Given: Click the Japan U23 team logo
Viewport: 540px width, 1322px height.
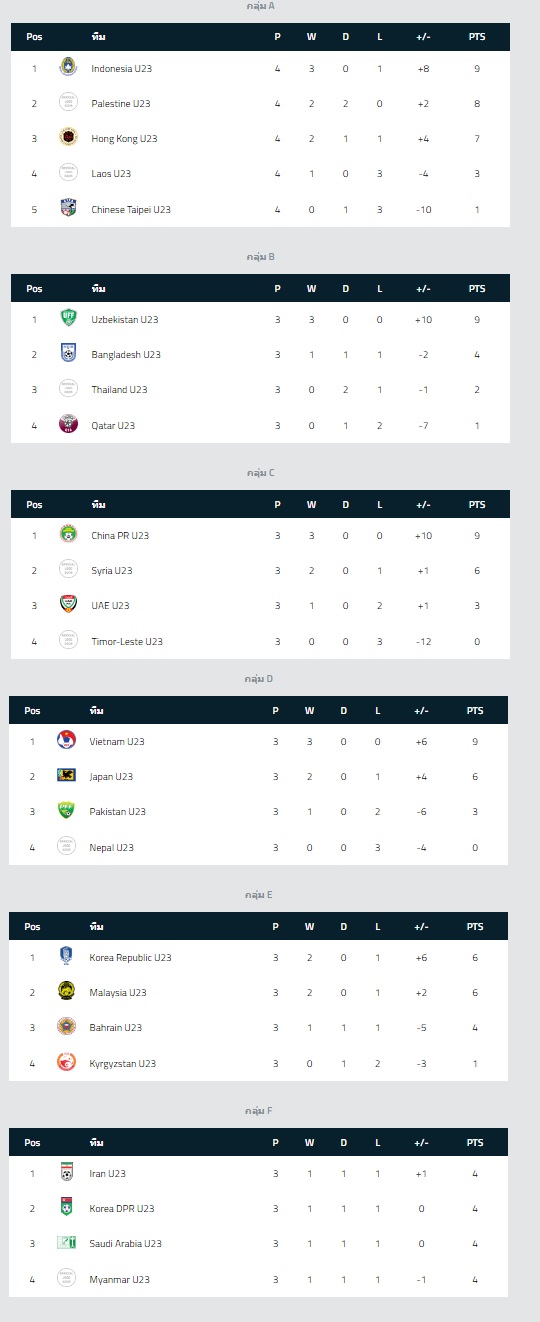Looking at the screenshot, I should (66, 776).
